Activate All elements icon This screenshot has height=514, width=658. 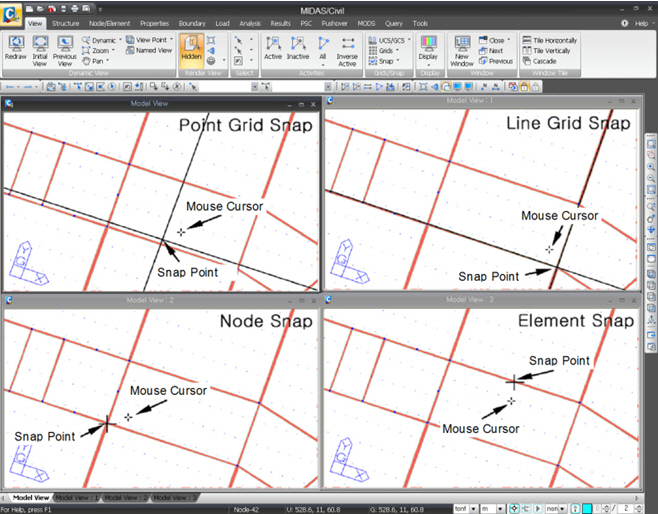tap(322, 48)
